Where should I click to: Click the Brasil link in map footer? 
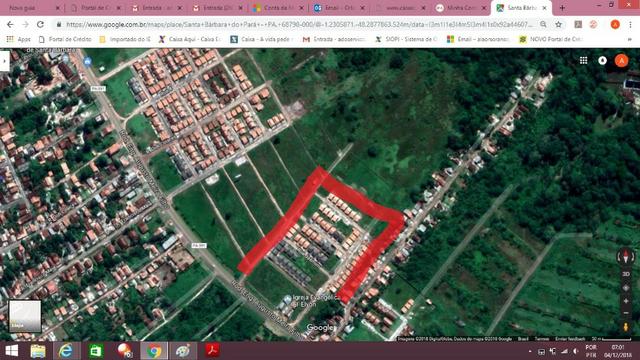coord(523,339)
